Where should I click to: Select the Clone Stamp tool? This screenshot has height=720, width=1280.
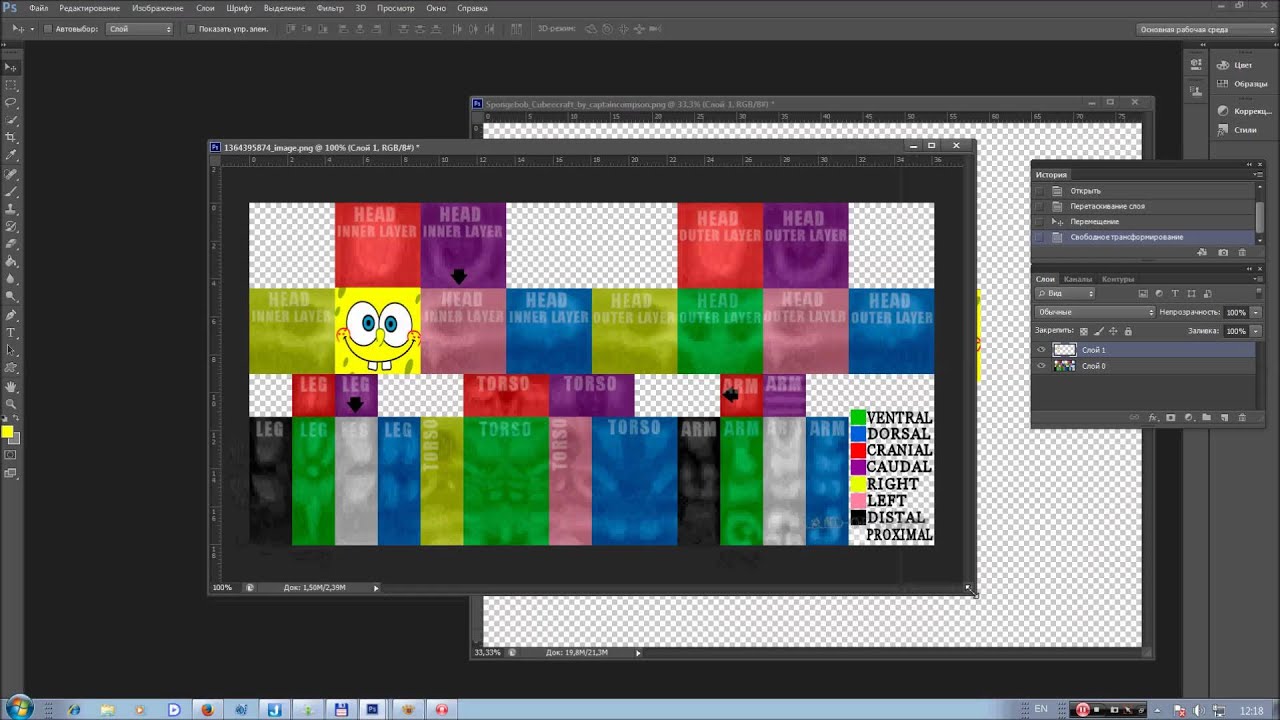coord(11,209)
